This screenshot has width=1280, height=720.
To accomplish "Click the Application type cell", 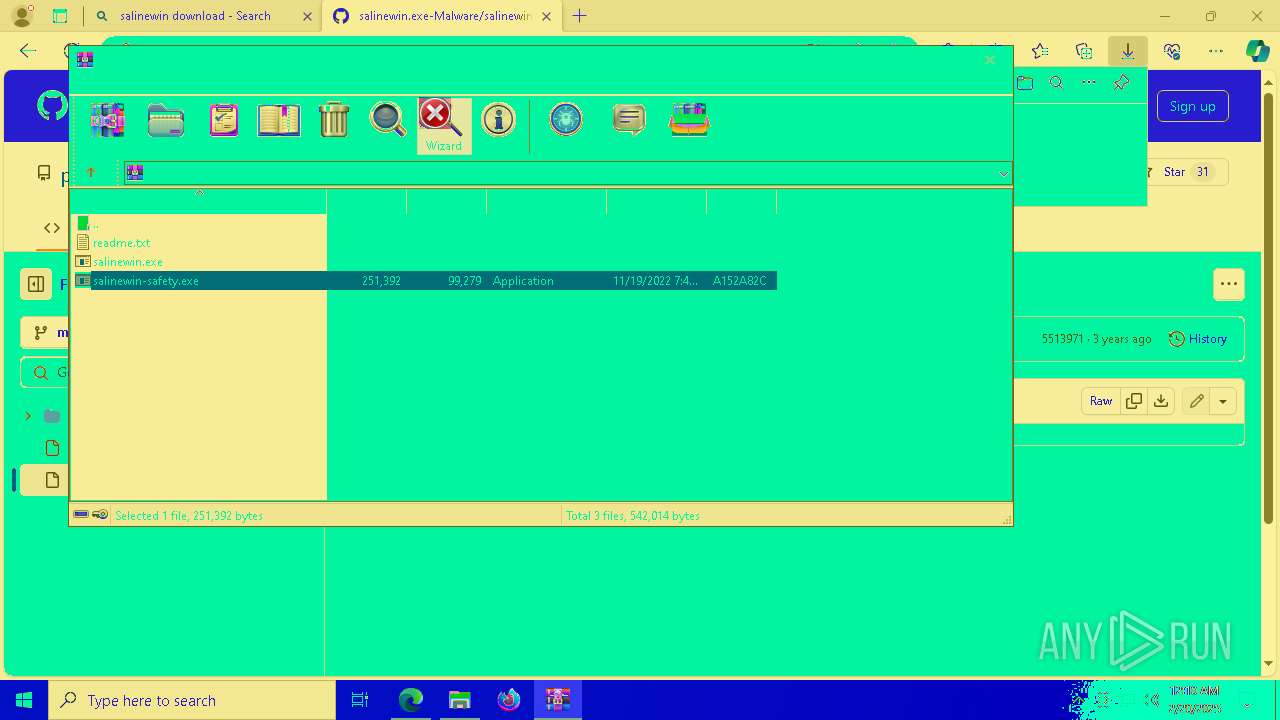I will (x=523, y=281).
